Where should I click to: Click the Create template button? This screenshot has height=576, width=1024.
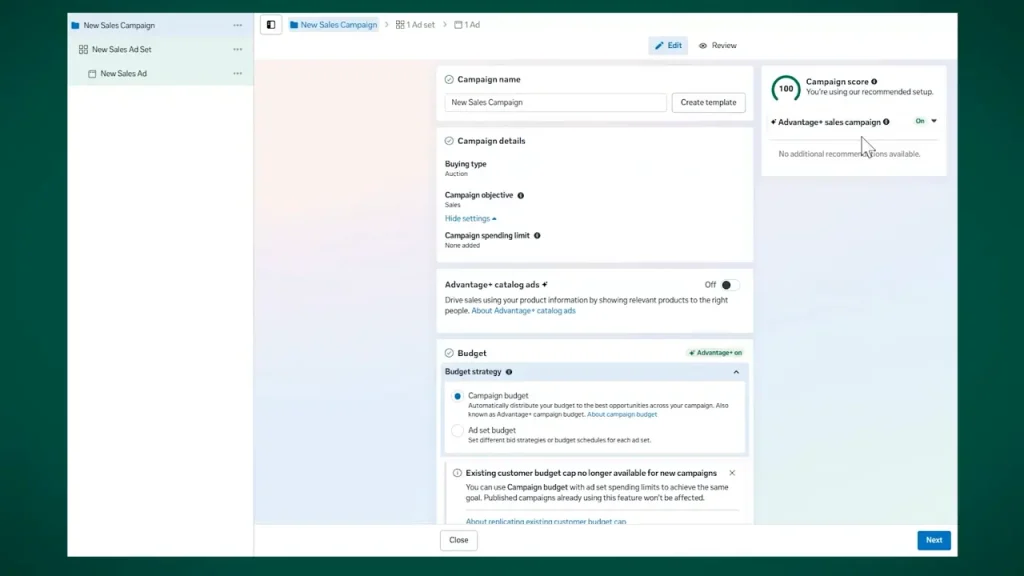coord(708,103)
